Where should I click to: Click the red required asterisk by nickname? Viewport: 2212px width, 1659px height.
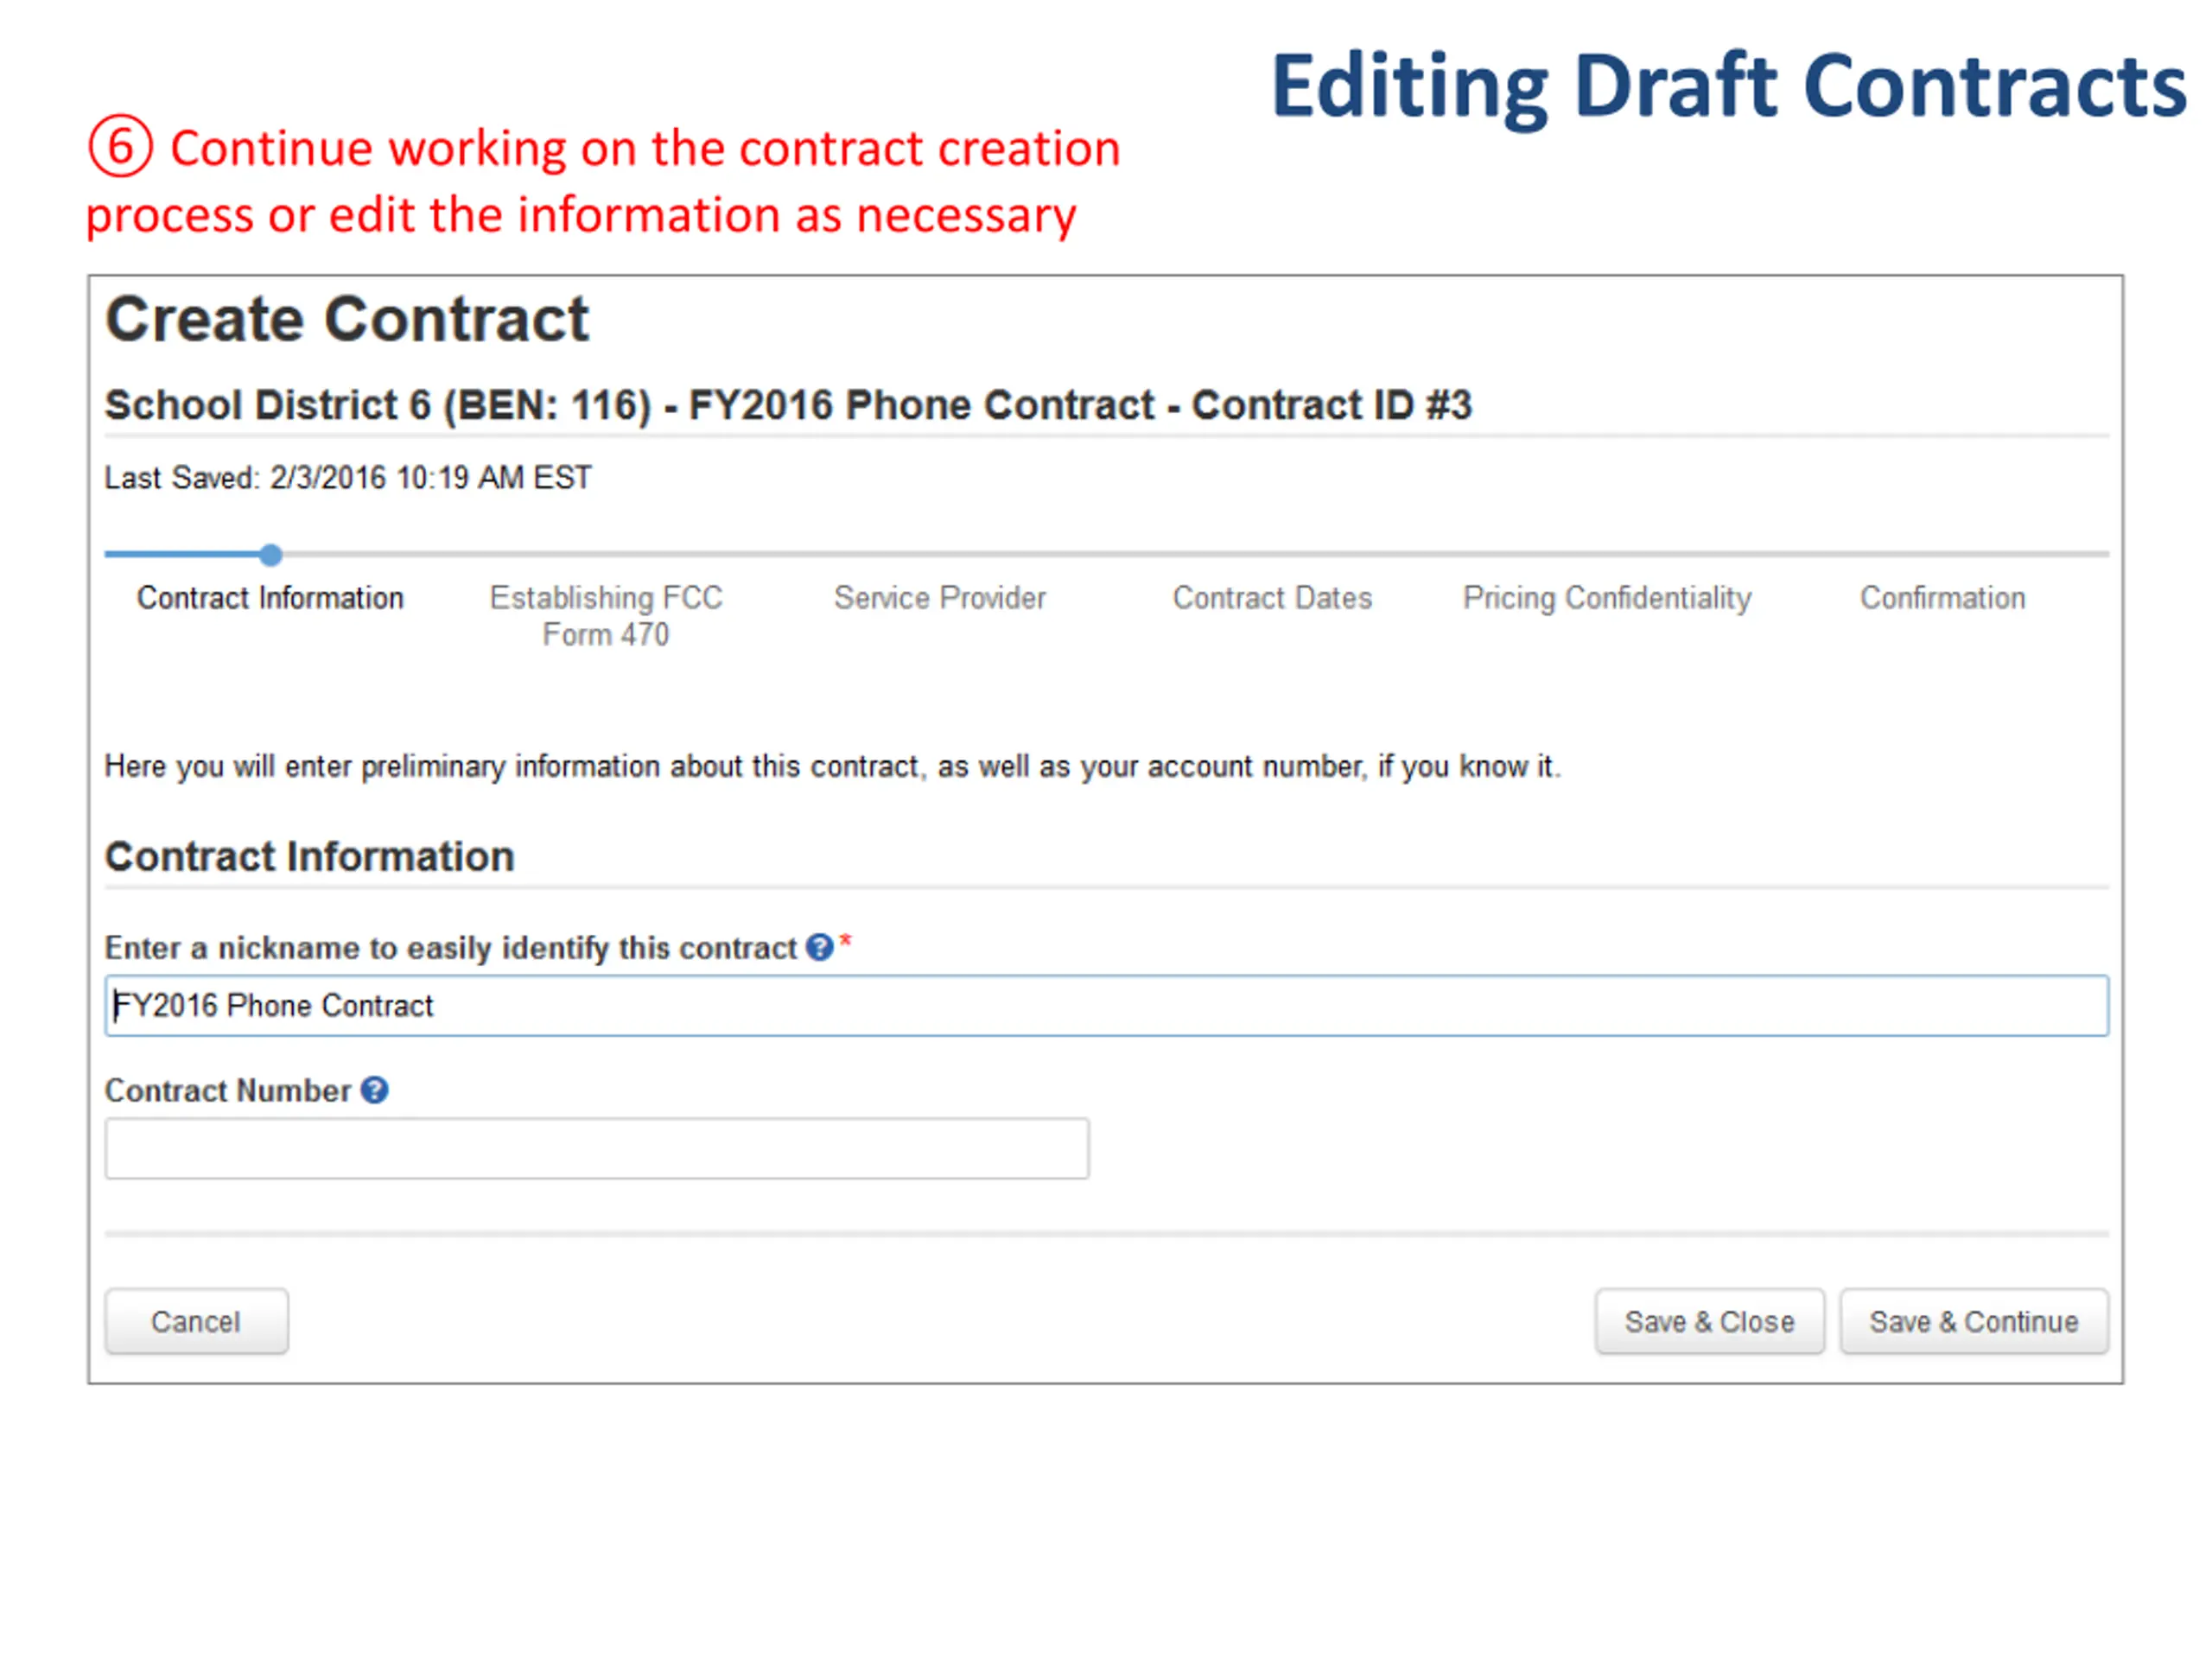pyautogui.click(x=845, y=941)
